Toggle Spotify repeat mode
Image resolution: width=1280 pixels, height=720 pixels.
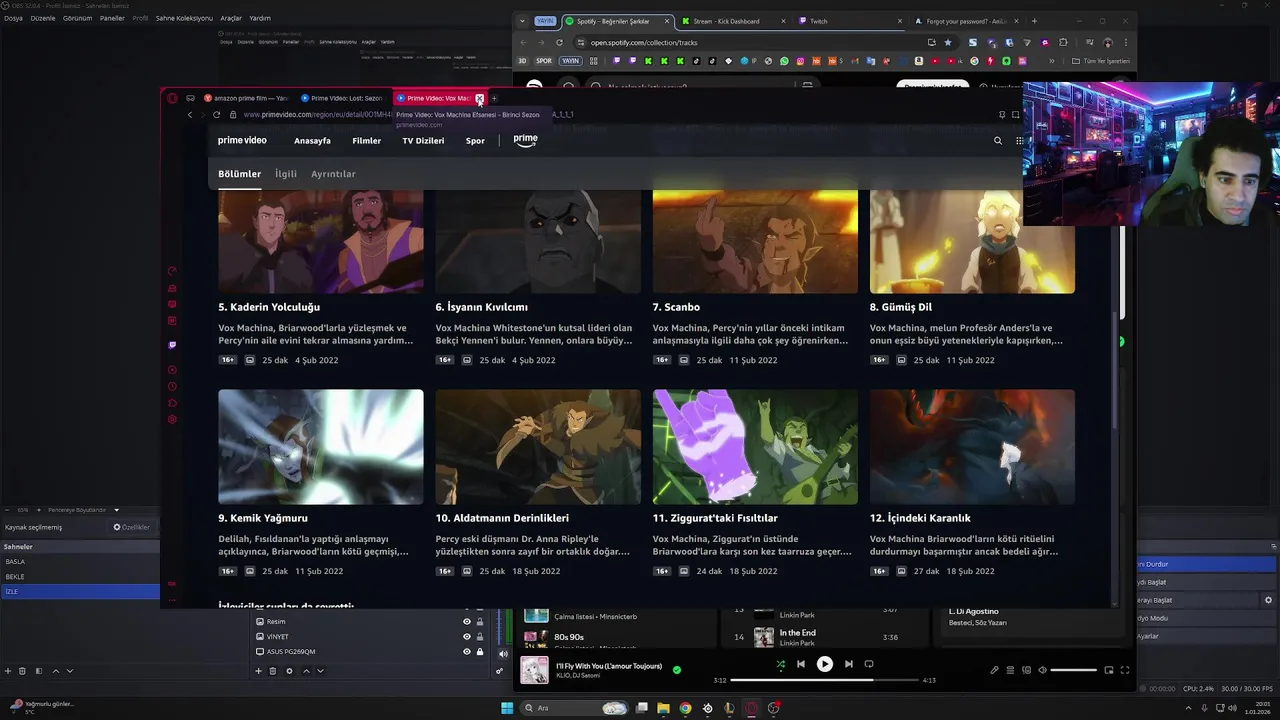(868, 664)
